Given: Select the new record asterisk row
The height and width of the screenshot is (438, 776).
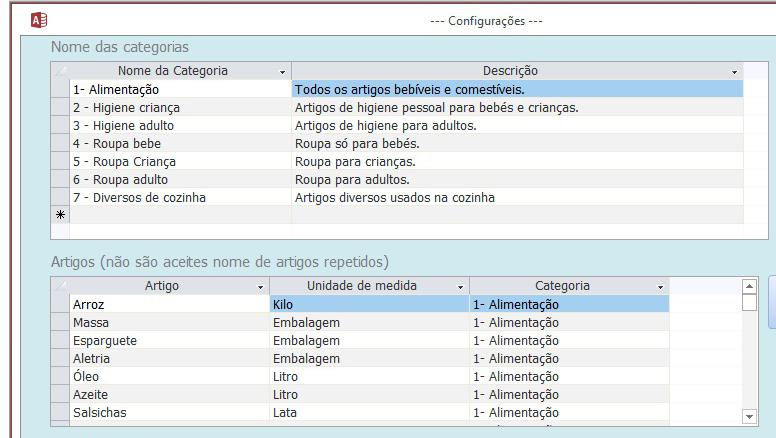Looking at the screenshot, I should (x=60, y=215).
